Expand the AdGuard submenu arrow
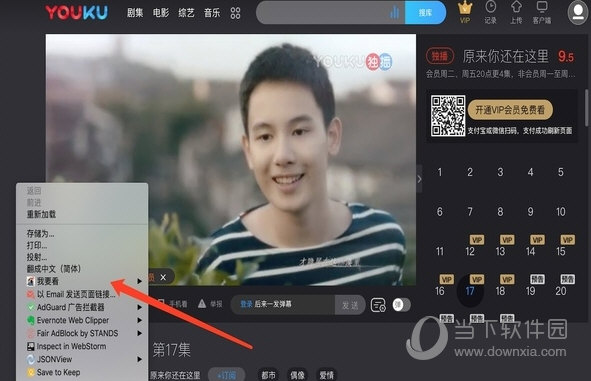 pos(139,307)
